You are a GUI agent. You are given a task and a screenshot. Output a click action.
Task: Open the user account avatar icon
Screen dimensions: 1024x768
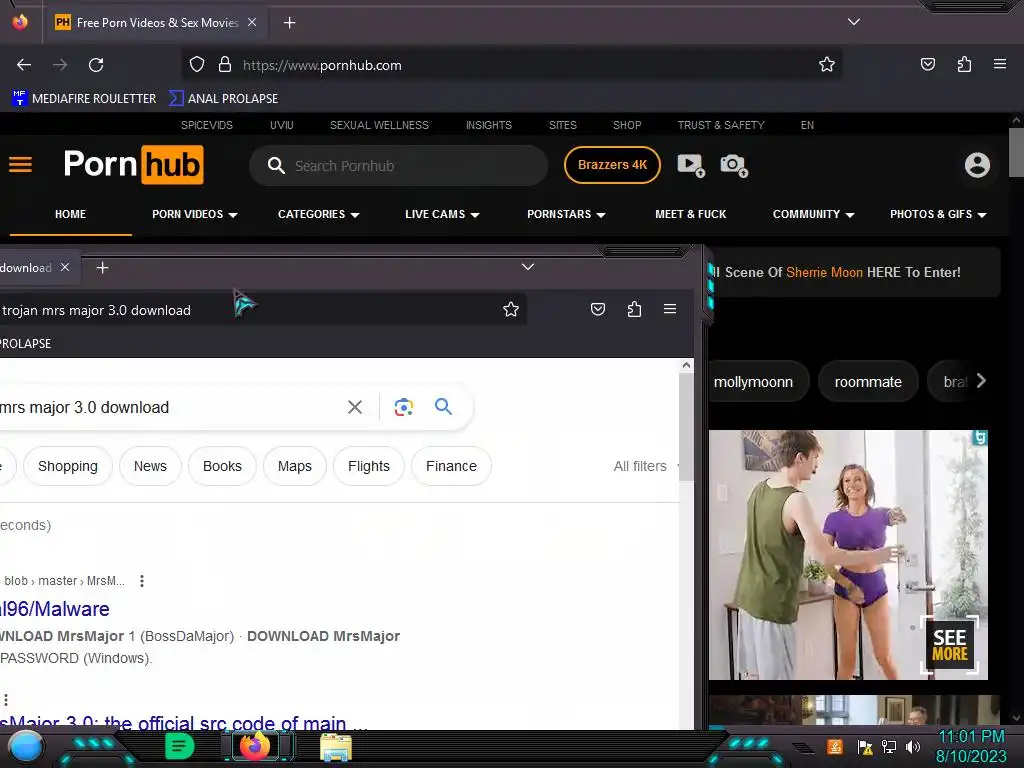(977, 165)
